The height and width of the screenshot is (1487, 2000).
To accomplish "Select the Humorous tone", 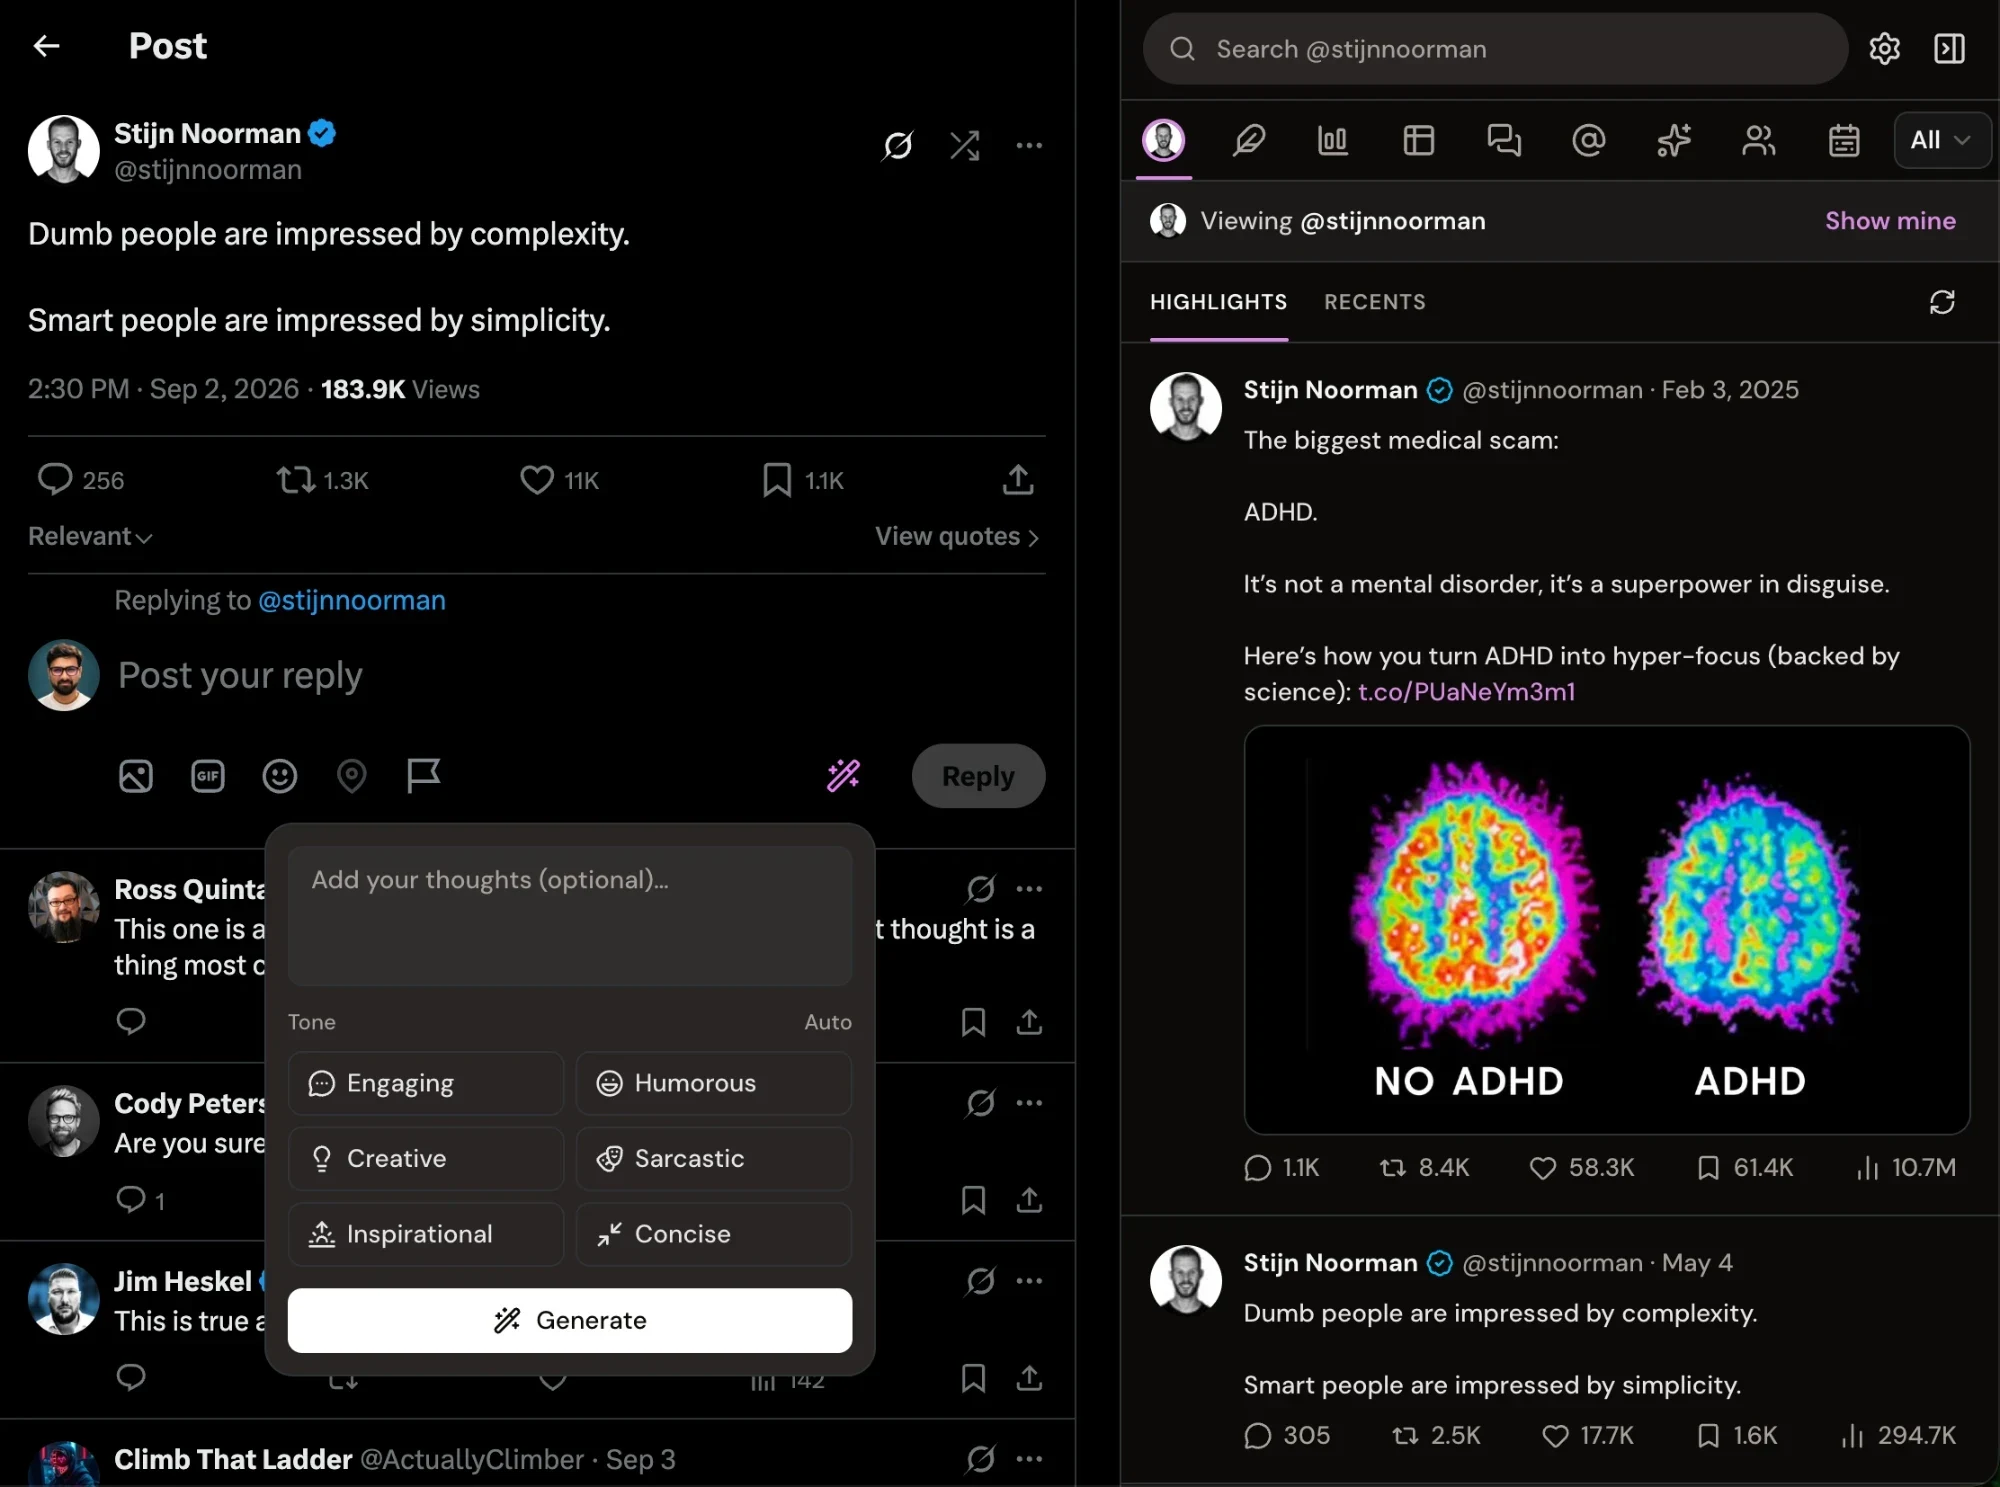I will (714, 1083).
